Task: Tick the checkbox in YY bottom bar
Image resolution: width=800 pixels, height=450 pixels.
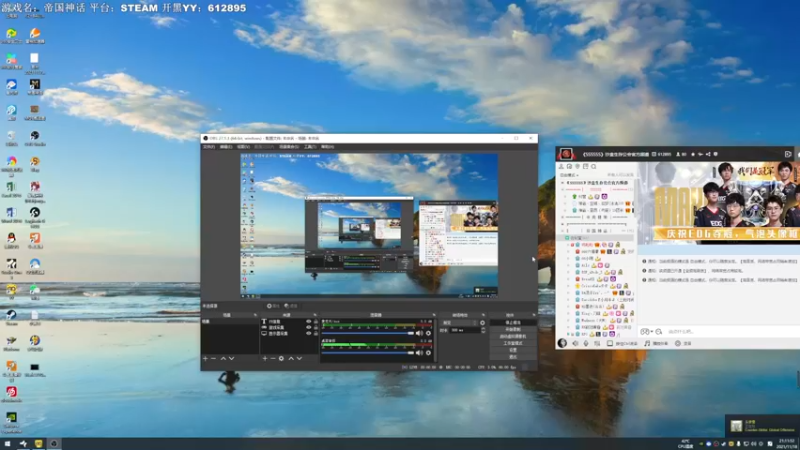Action: (x=610, y=343)
